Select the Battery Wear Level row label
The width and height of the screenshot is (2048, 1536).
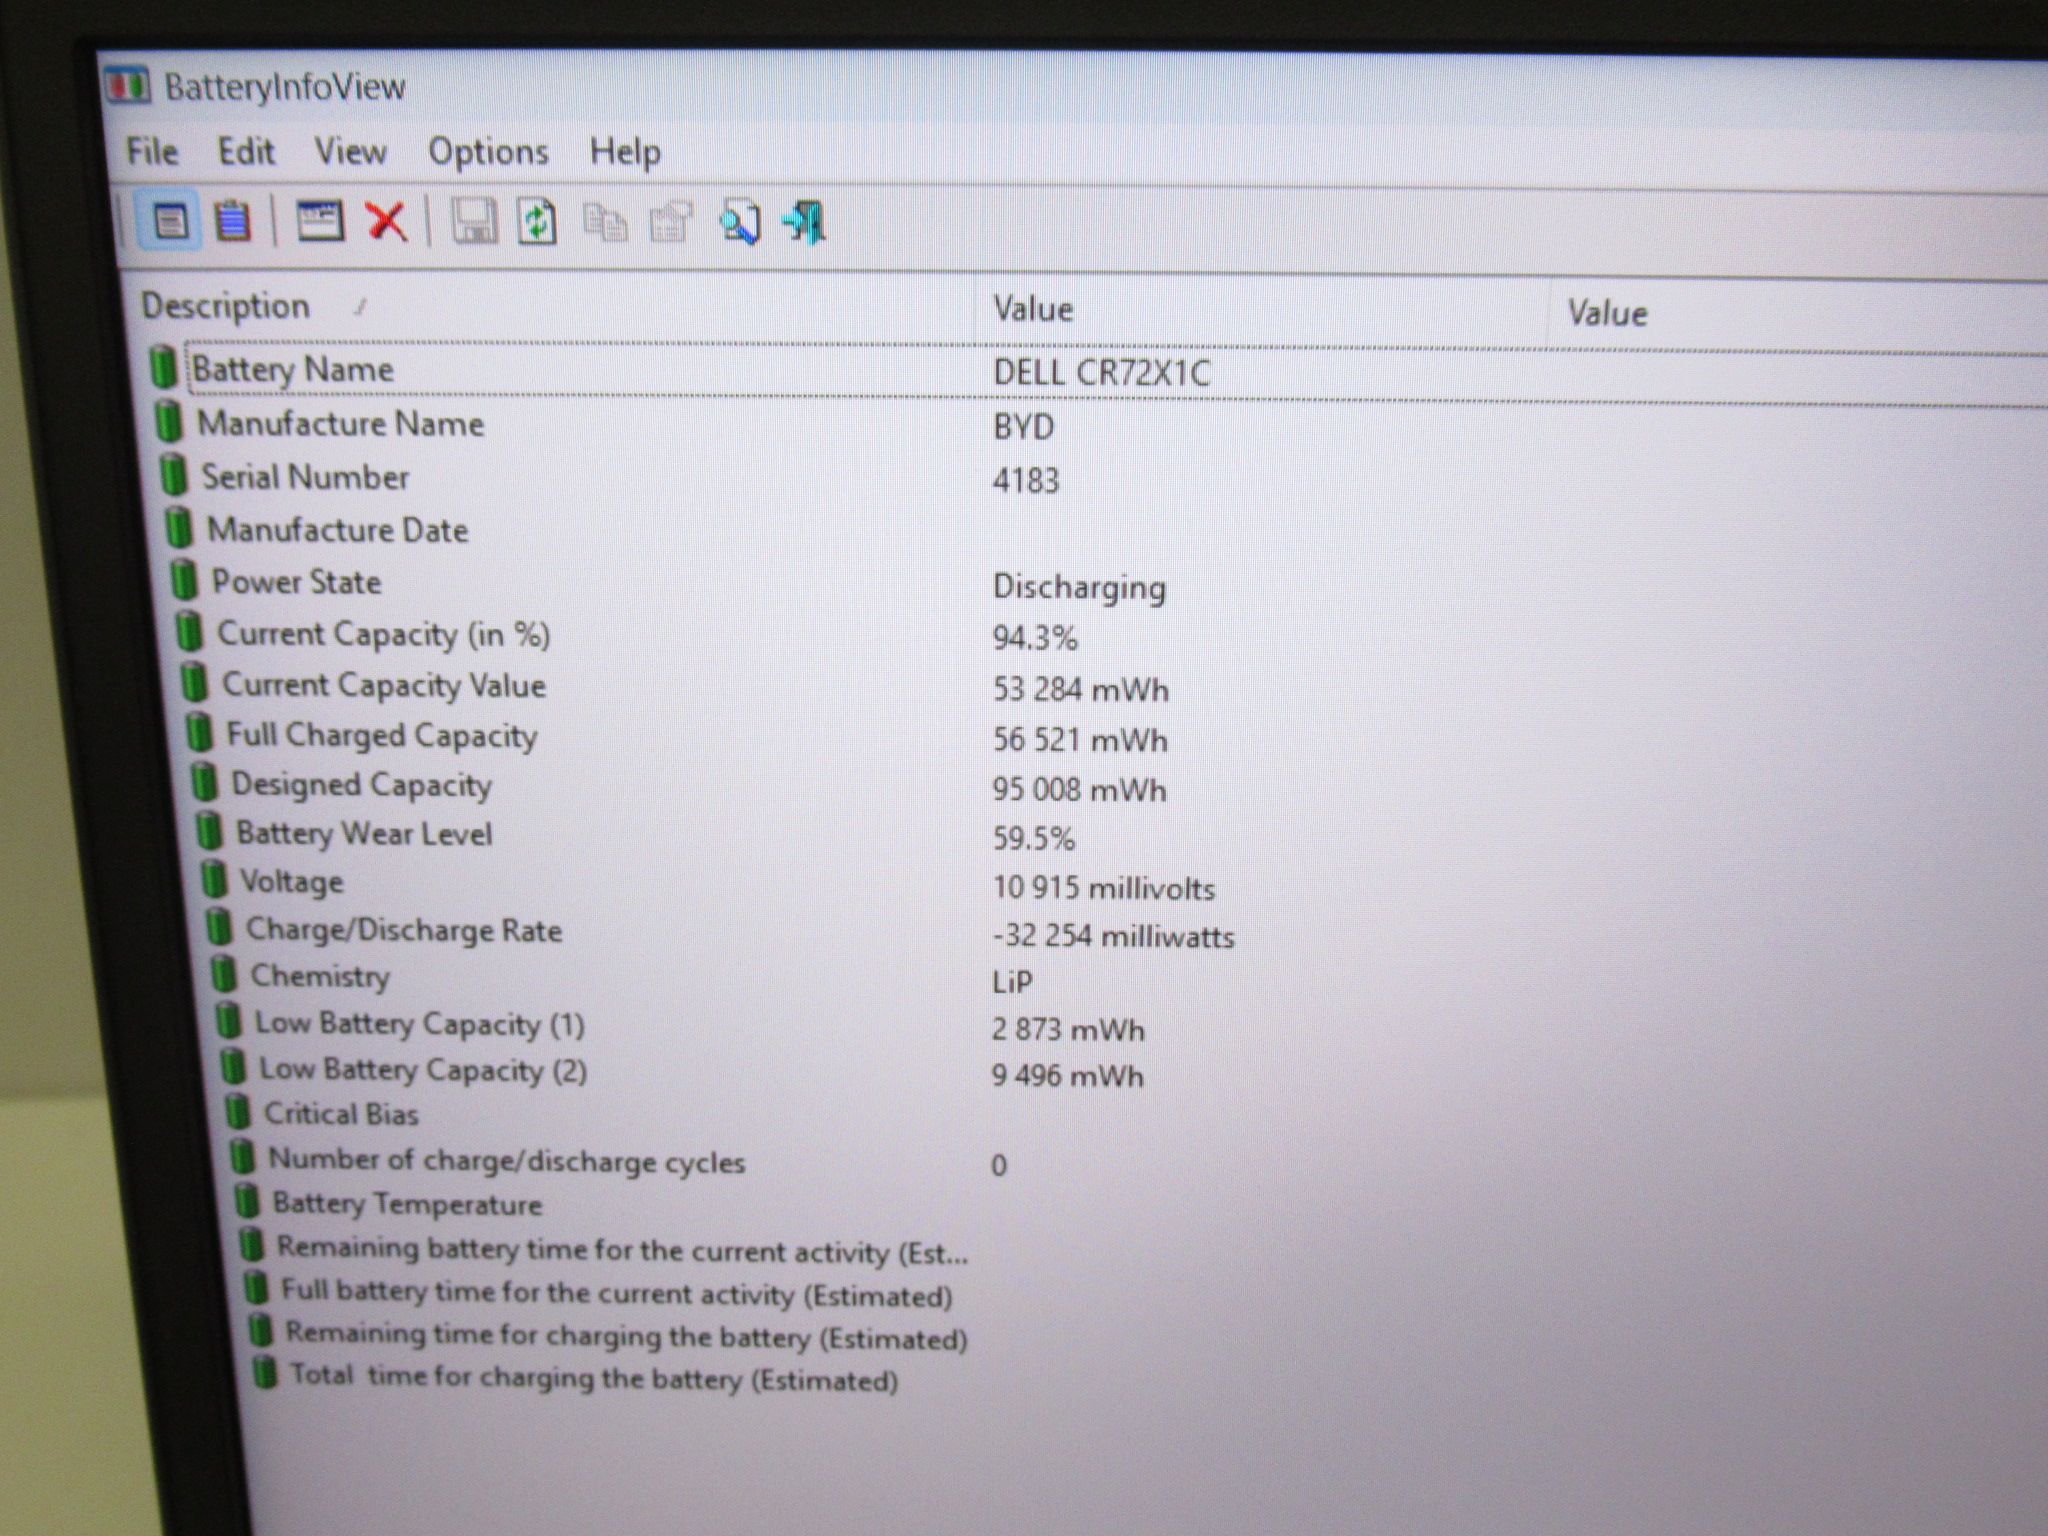click(x=364, y=833)
